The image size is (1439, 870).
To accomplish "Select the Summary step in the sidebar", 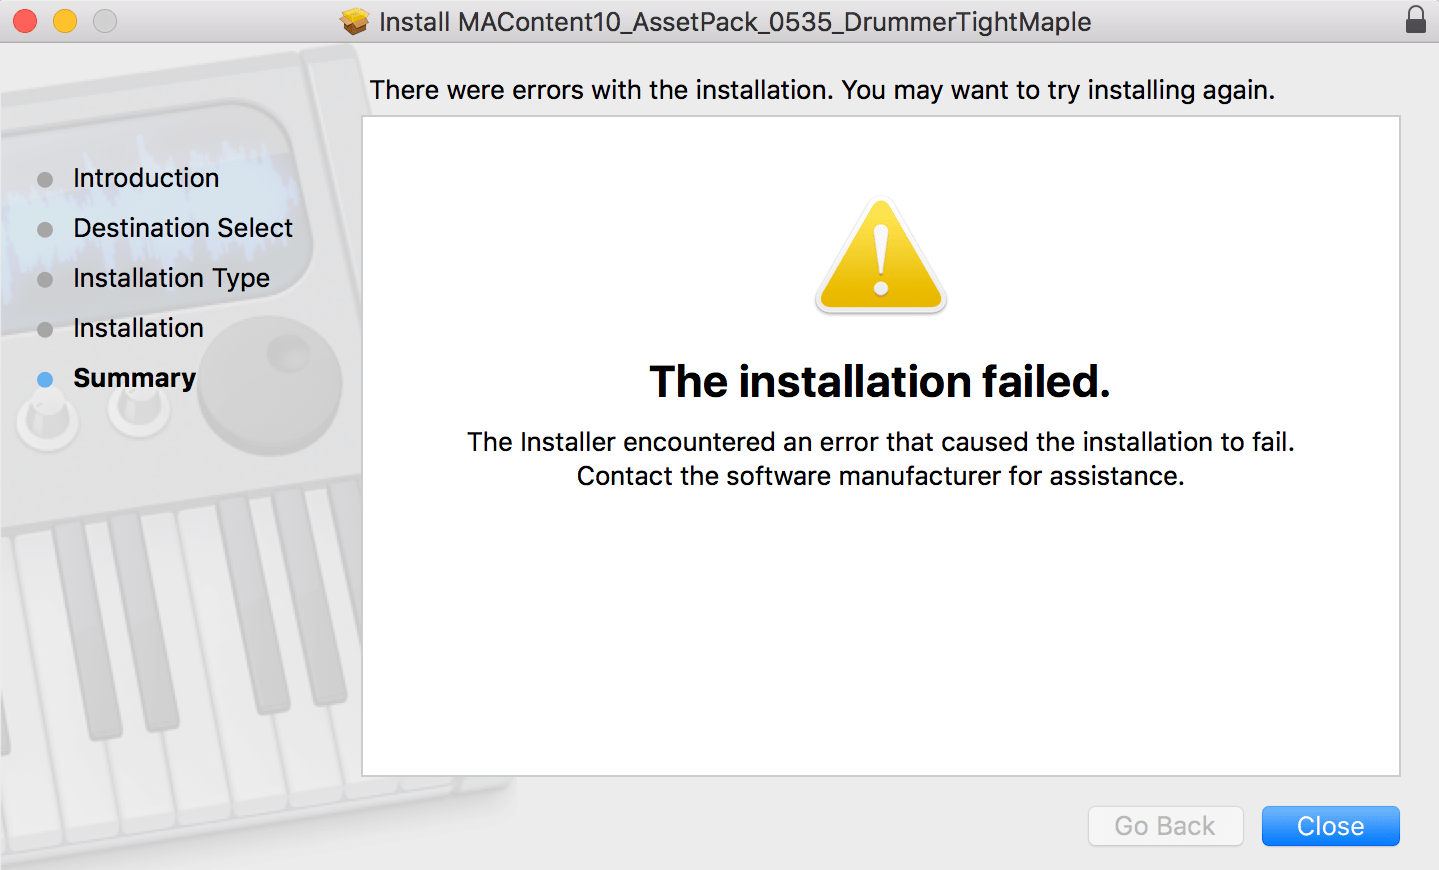I will point(134,379).
